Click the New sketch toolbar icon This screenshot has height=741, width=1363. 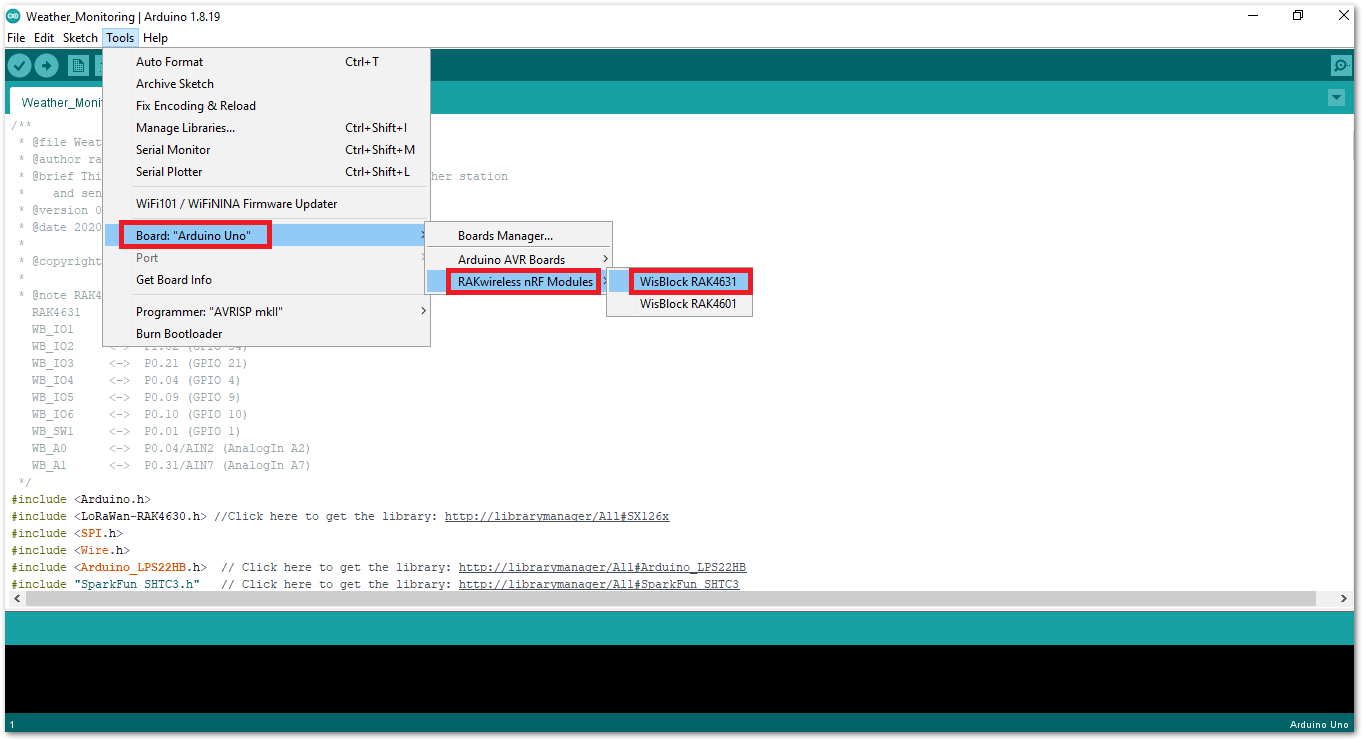[78, 66]
